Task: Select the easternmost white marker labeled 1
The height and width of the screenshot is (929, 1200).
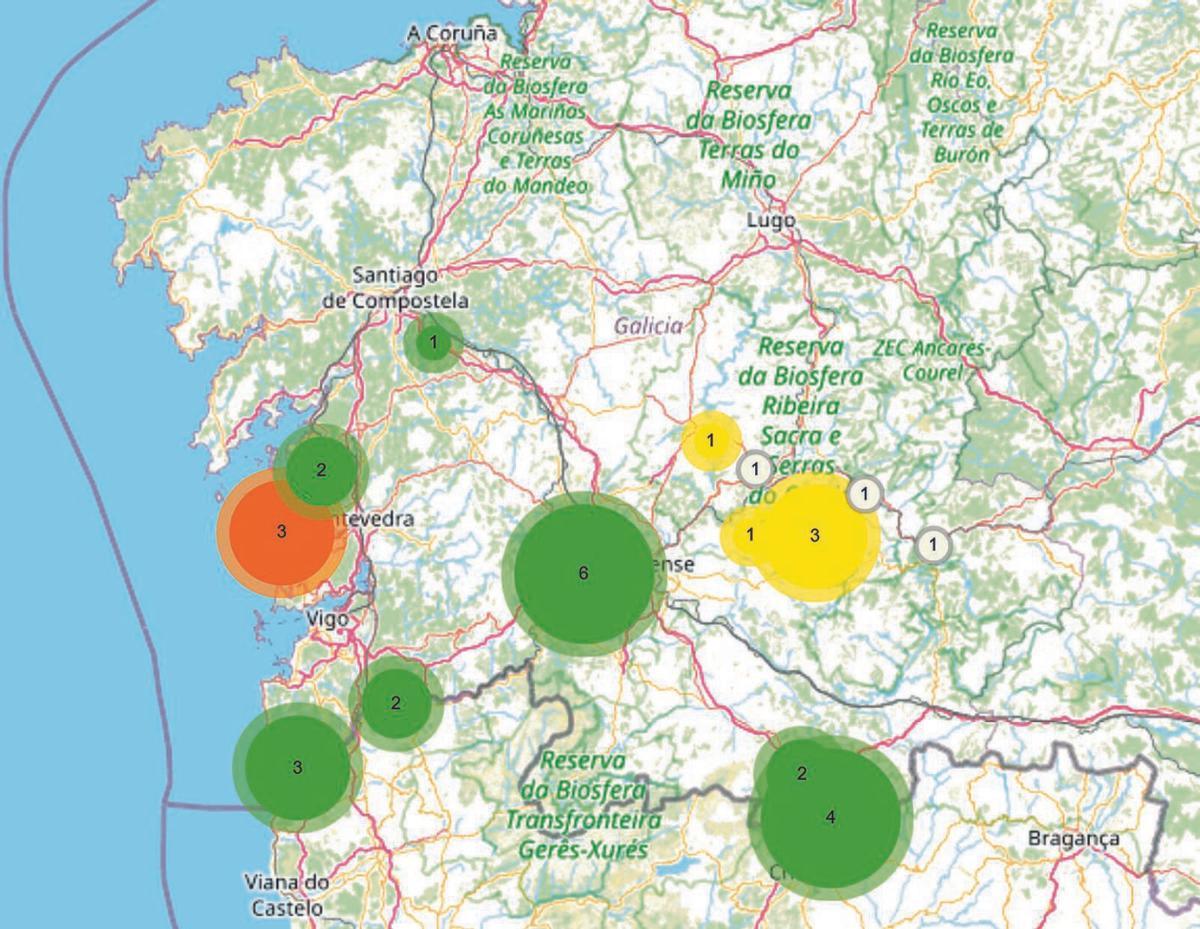Action: click(x=933, y=545)
